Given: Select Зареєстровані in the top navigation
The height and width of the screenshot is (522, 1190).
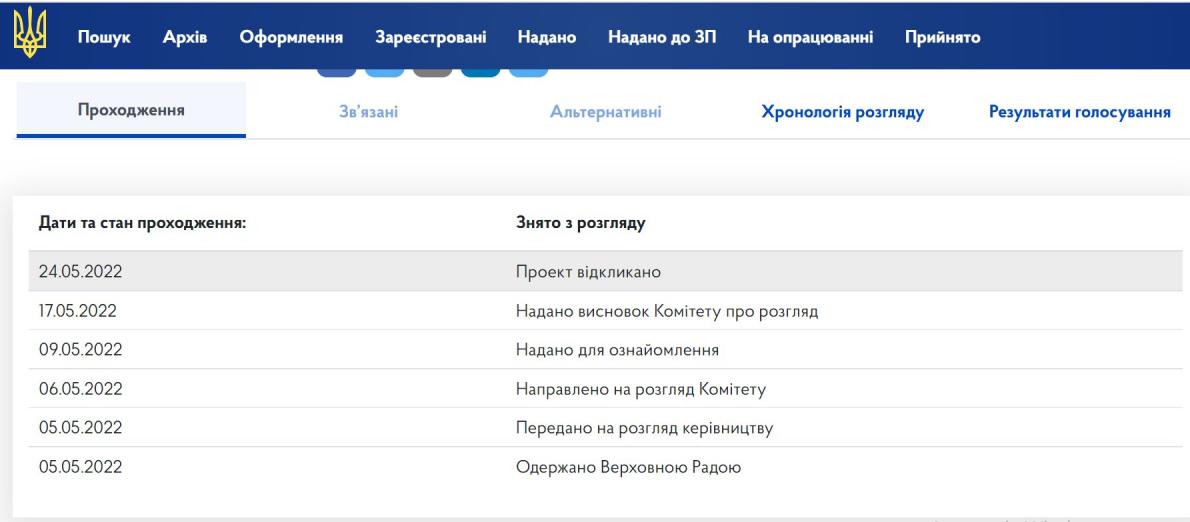Looking at the screenshot, I should coord(430,38).
